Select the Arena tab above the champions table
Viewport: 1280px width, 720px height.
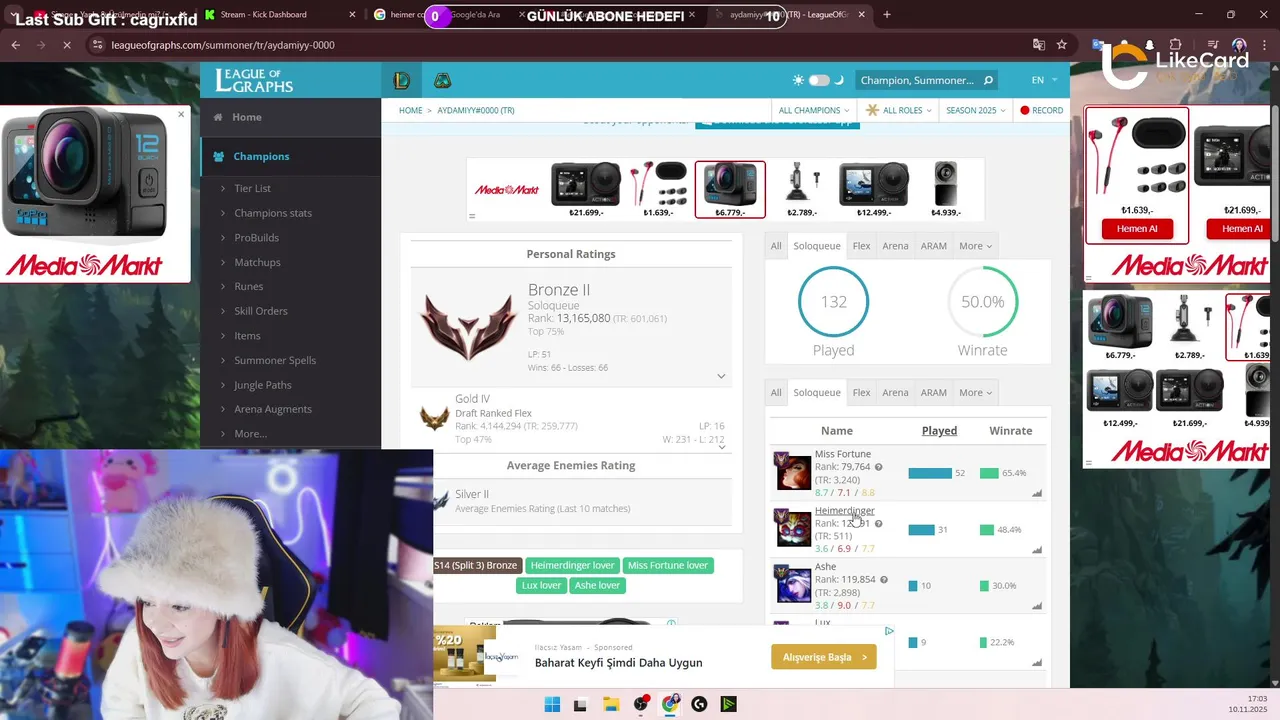(895, 393)
